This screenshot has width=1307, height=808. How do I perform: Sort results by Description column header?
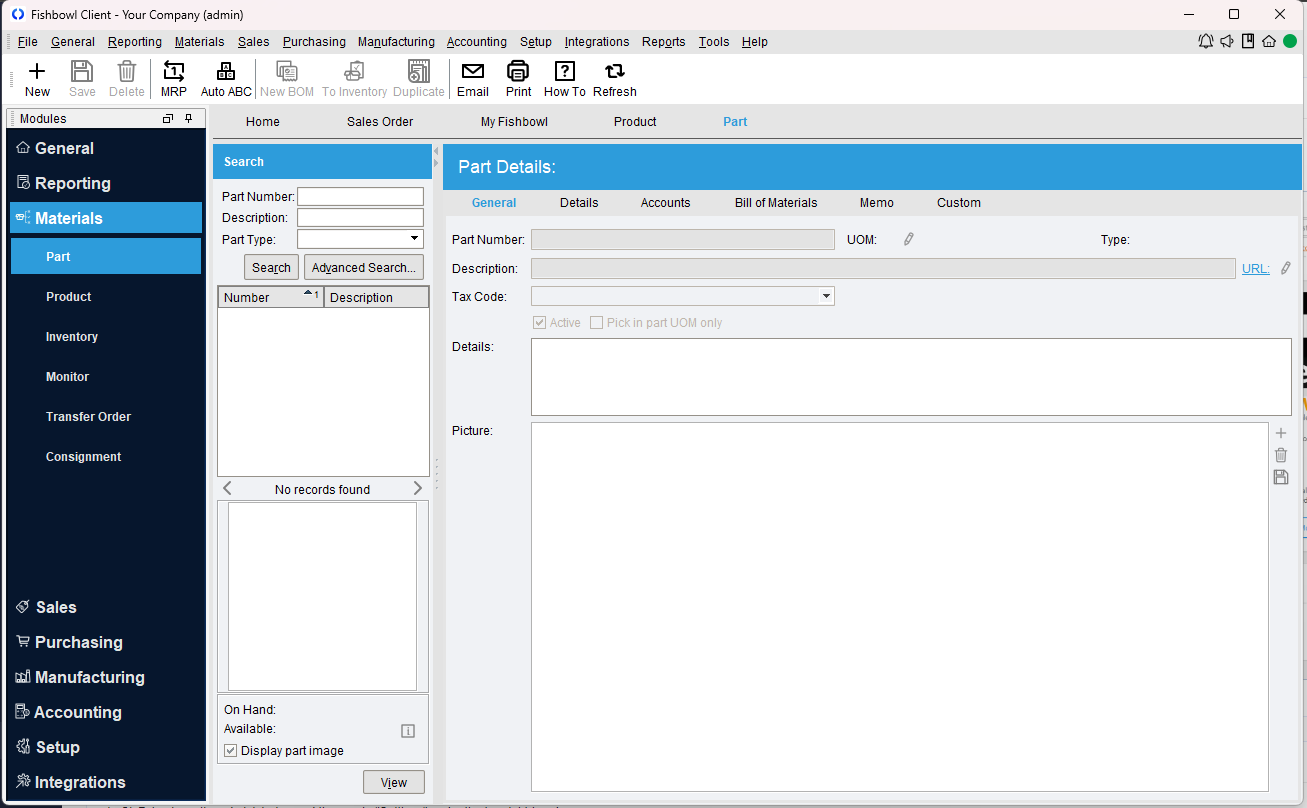(377, 297)
